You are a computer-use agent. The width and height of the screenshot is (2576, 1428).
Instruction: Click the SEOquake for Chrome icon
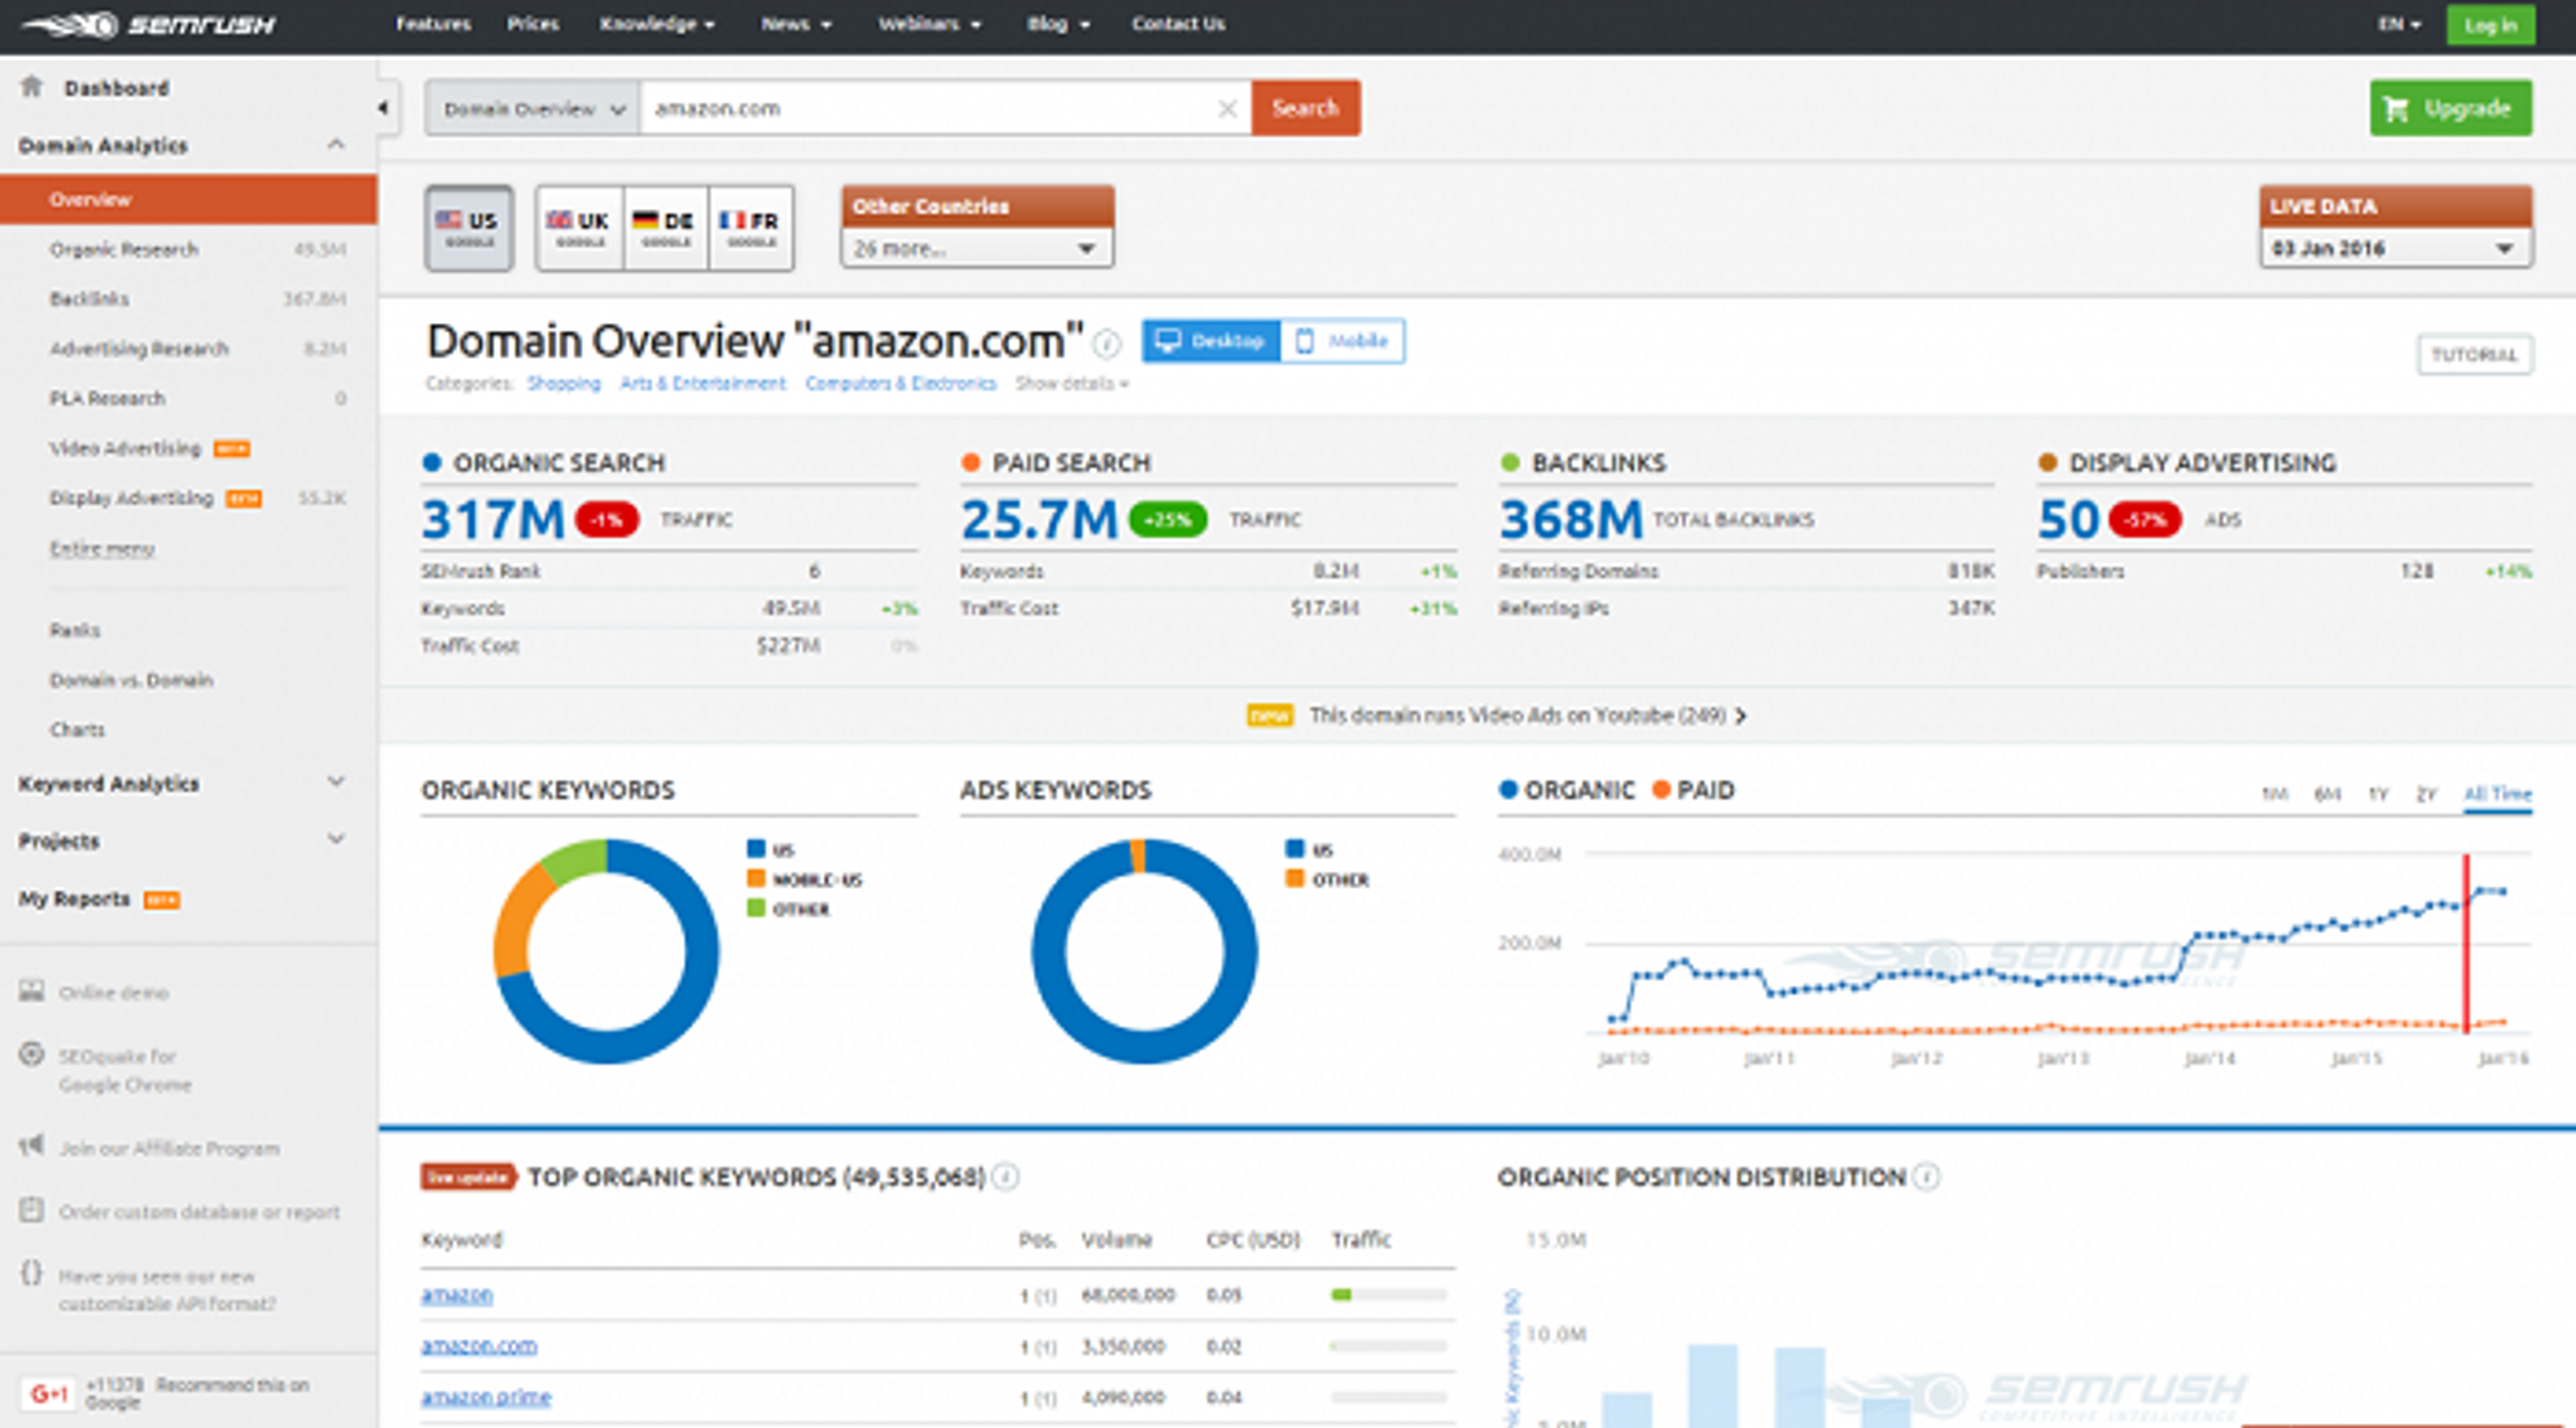pos(32,1054)
